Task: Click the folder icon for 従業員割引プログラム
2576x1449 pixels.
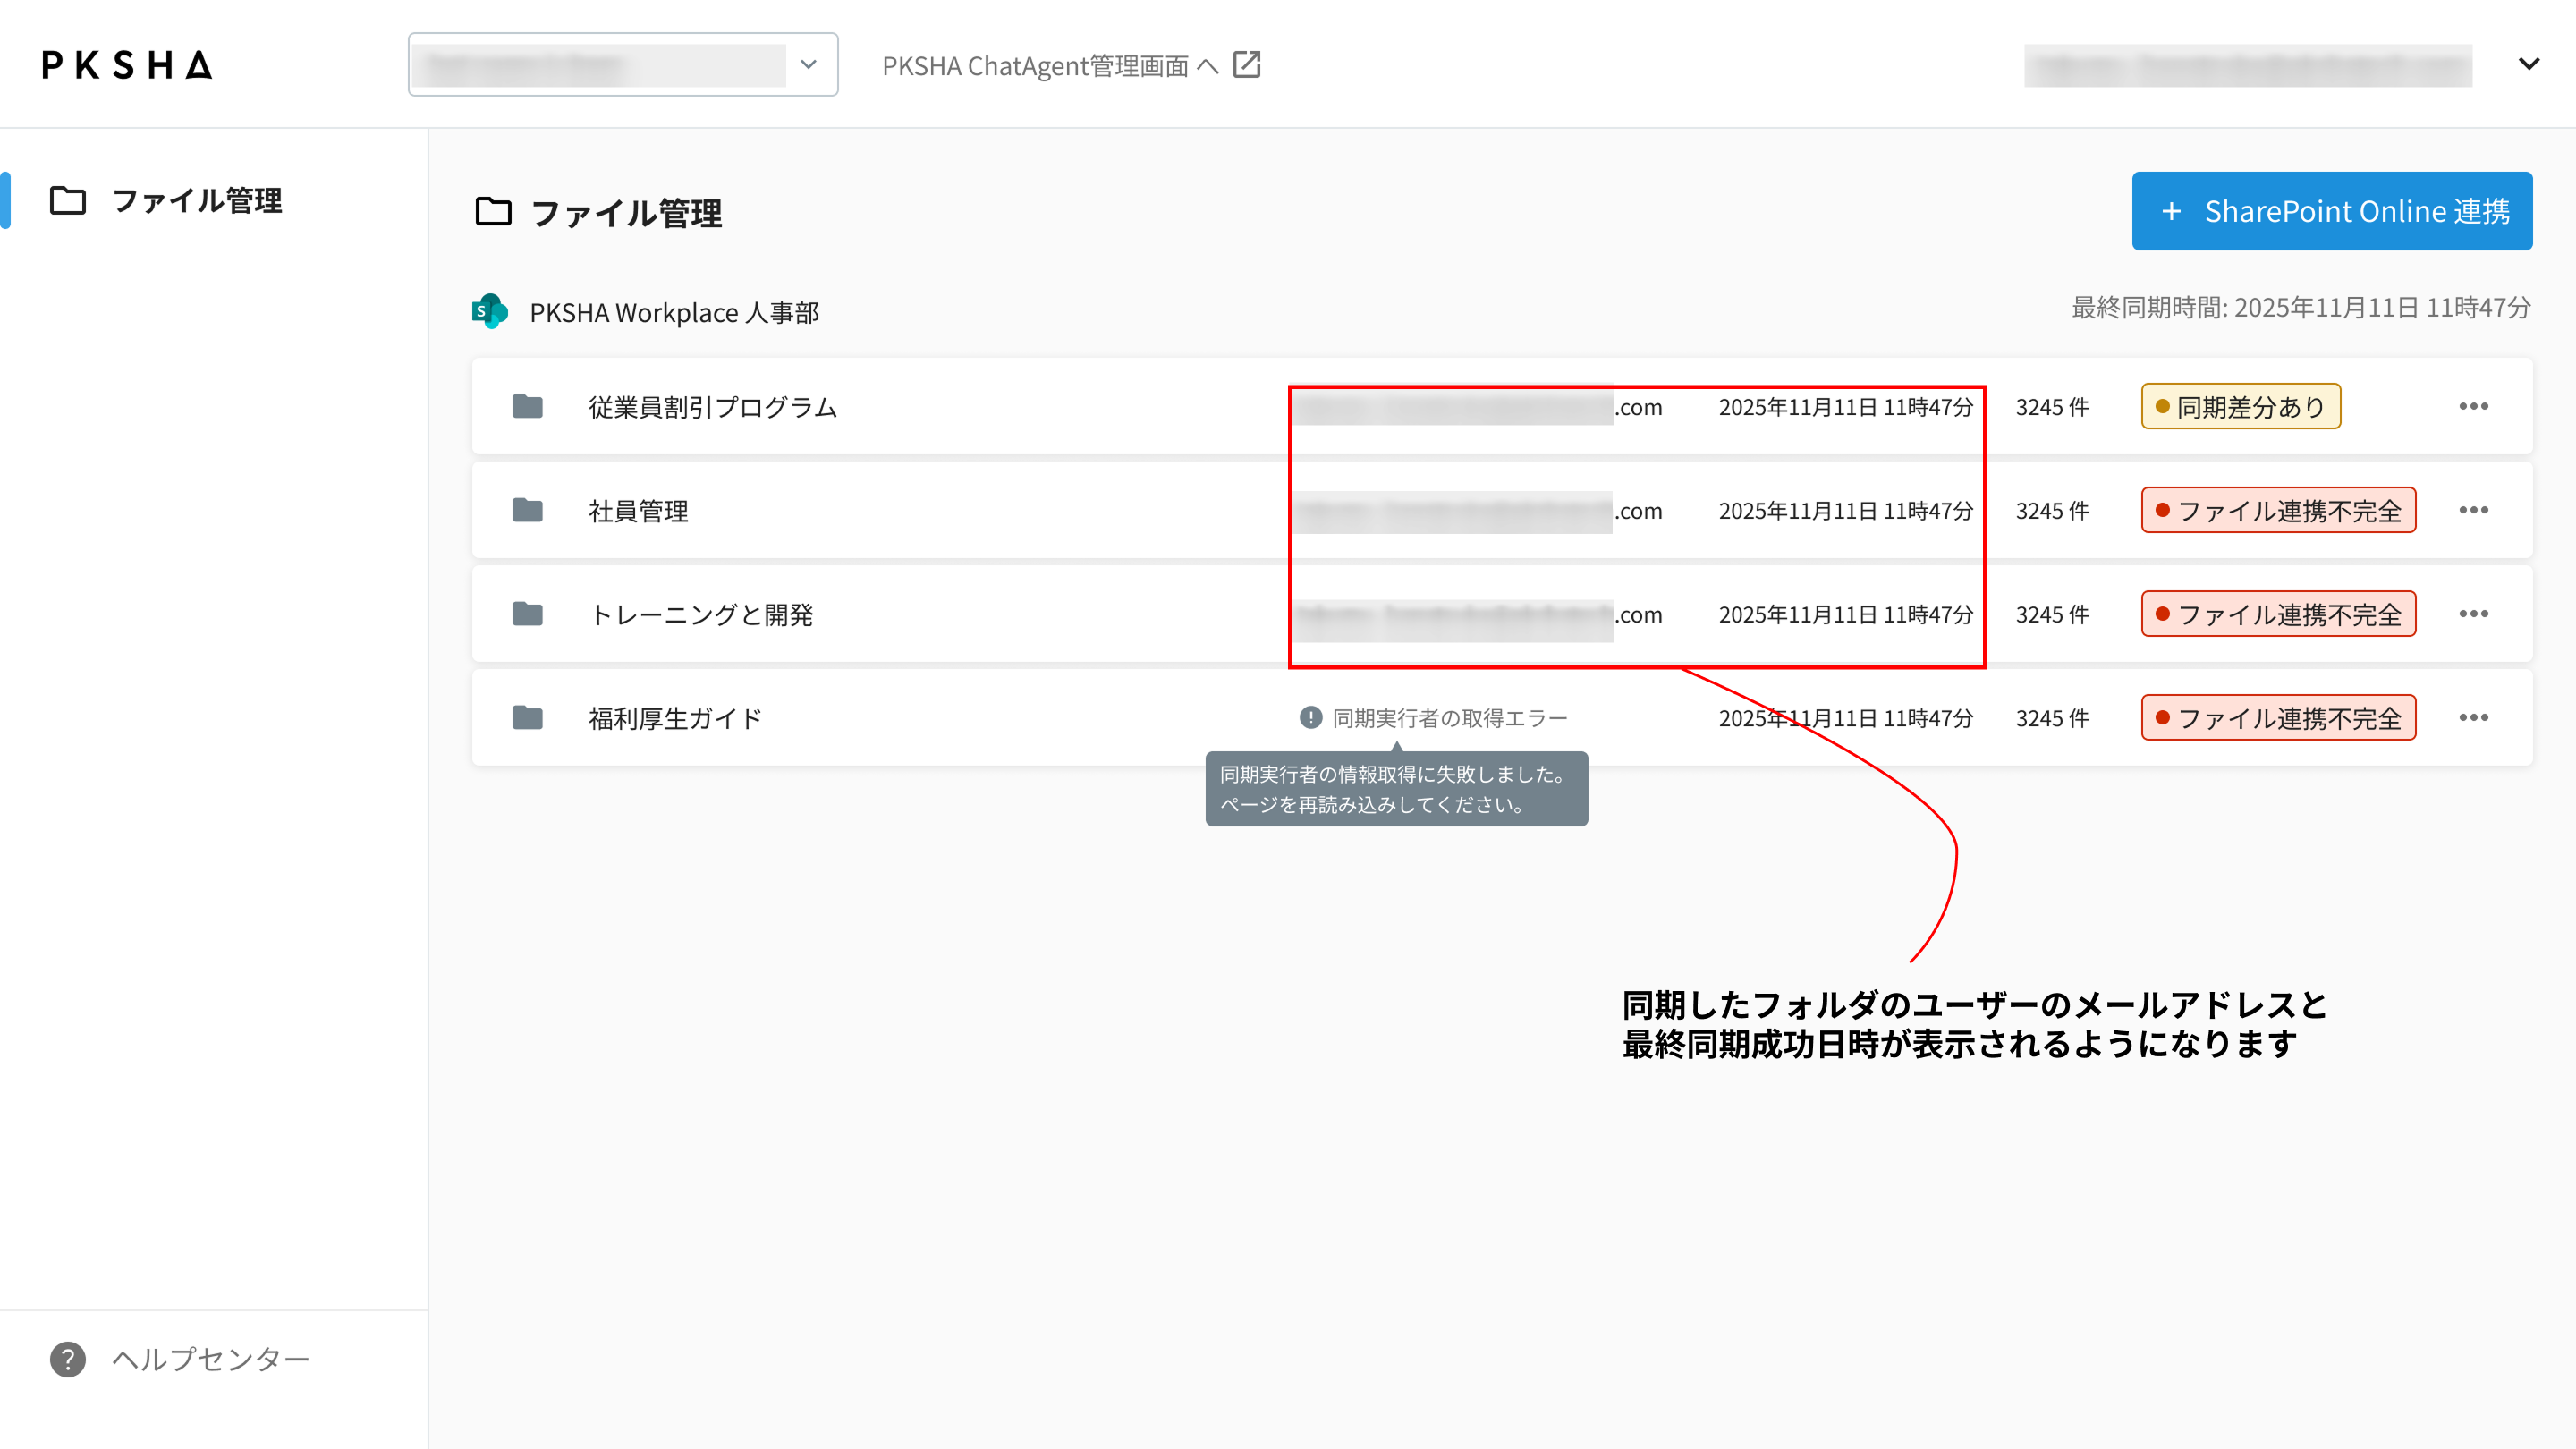Action: 527,406
